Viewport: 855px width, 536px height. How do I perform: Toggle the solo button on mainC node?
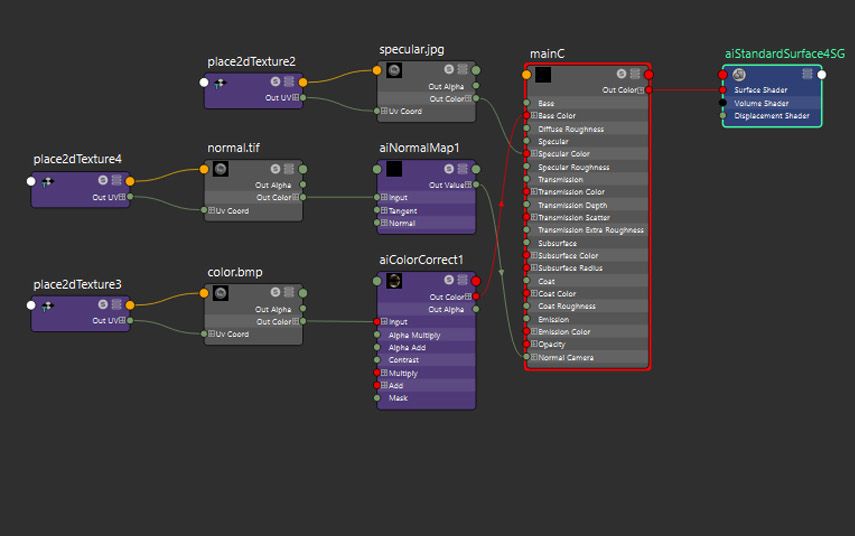[621, 74]
